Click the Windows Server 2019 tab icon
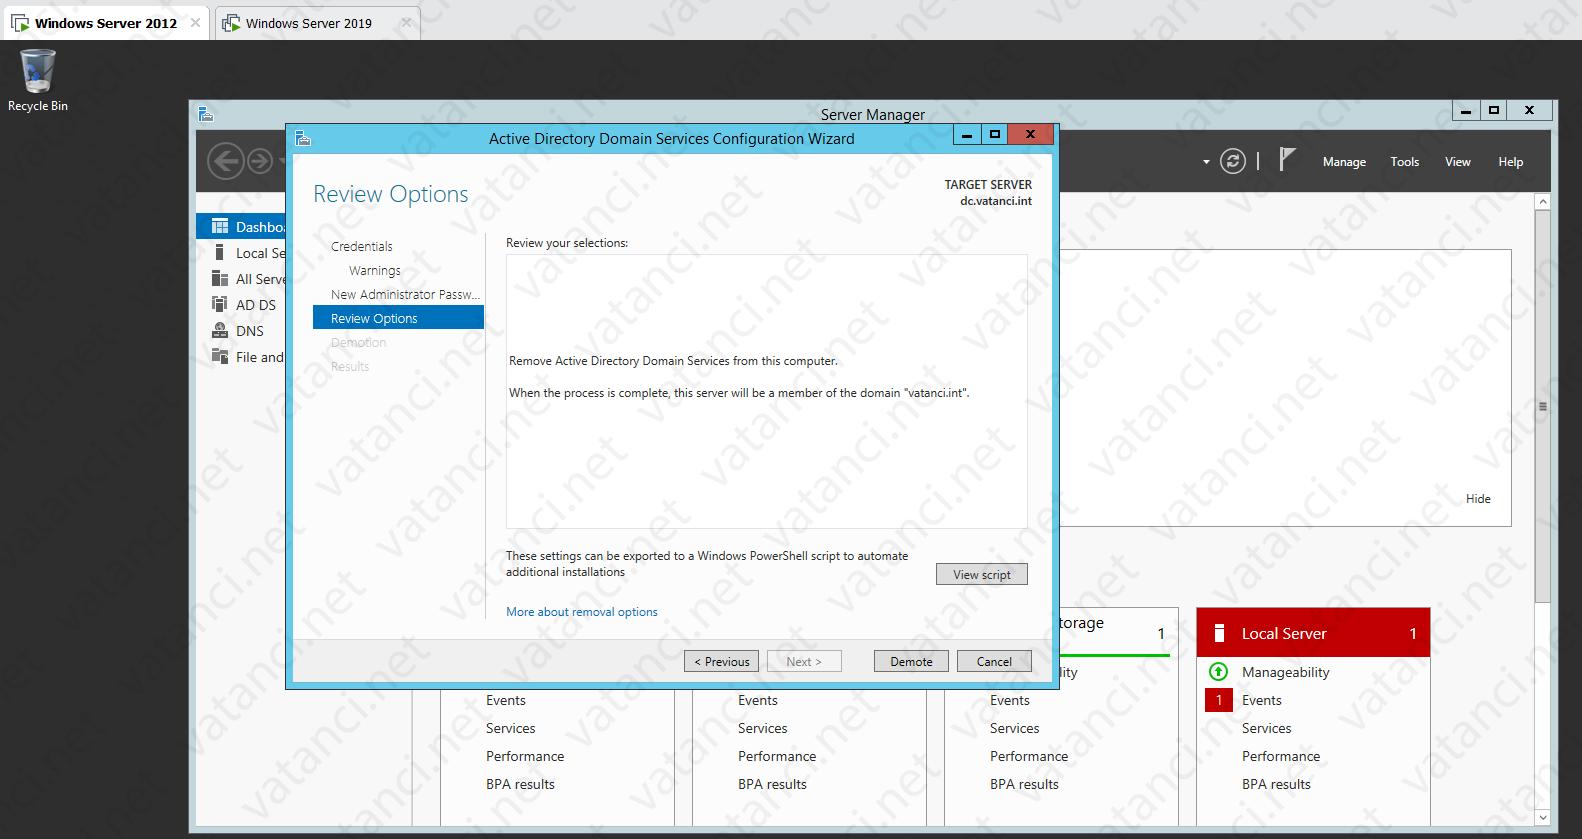This screenshot has height=839, width=1582. point(231,22)
